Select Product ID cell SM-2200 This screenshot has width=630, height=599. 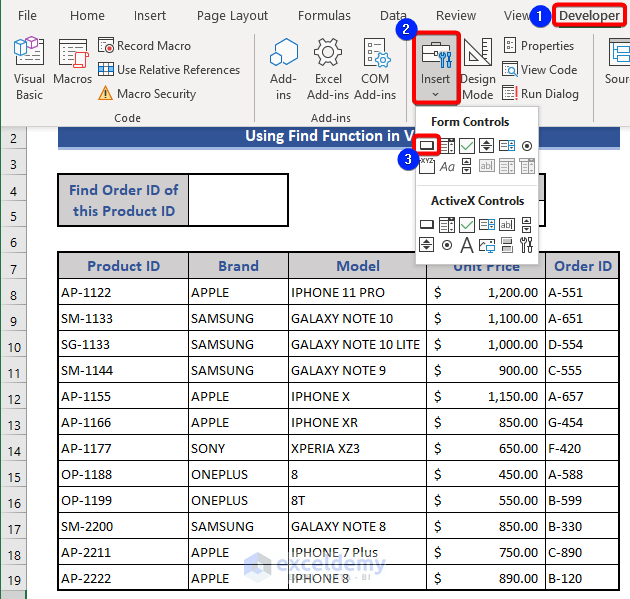(123, 526)
